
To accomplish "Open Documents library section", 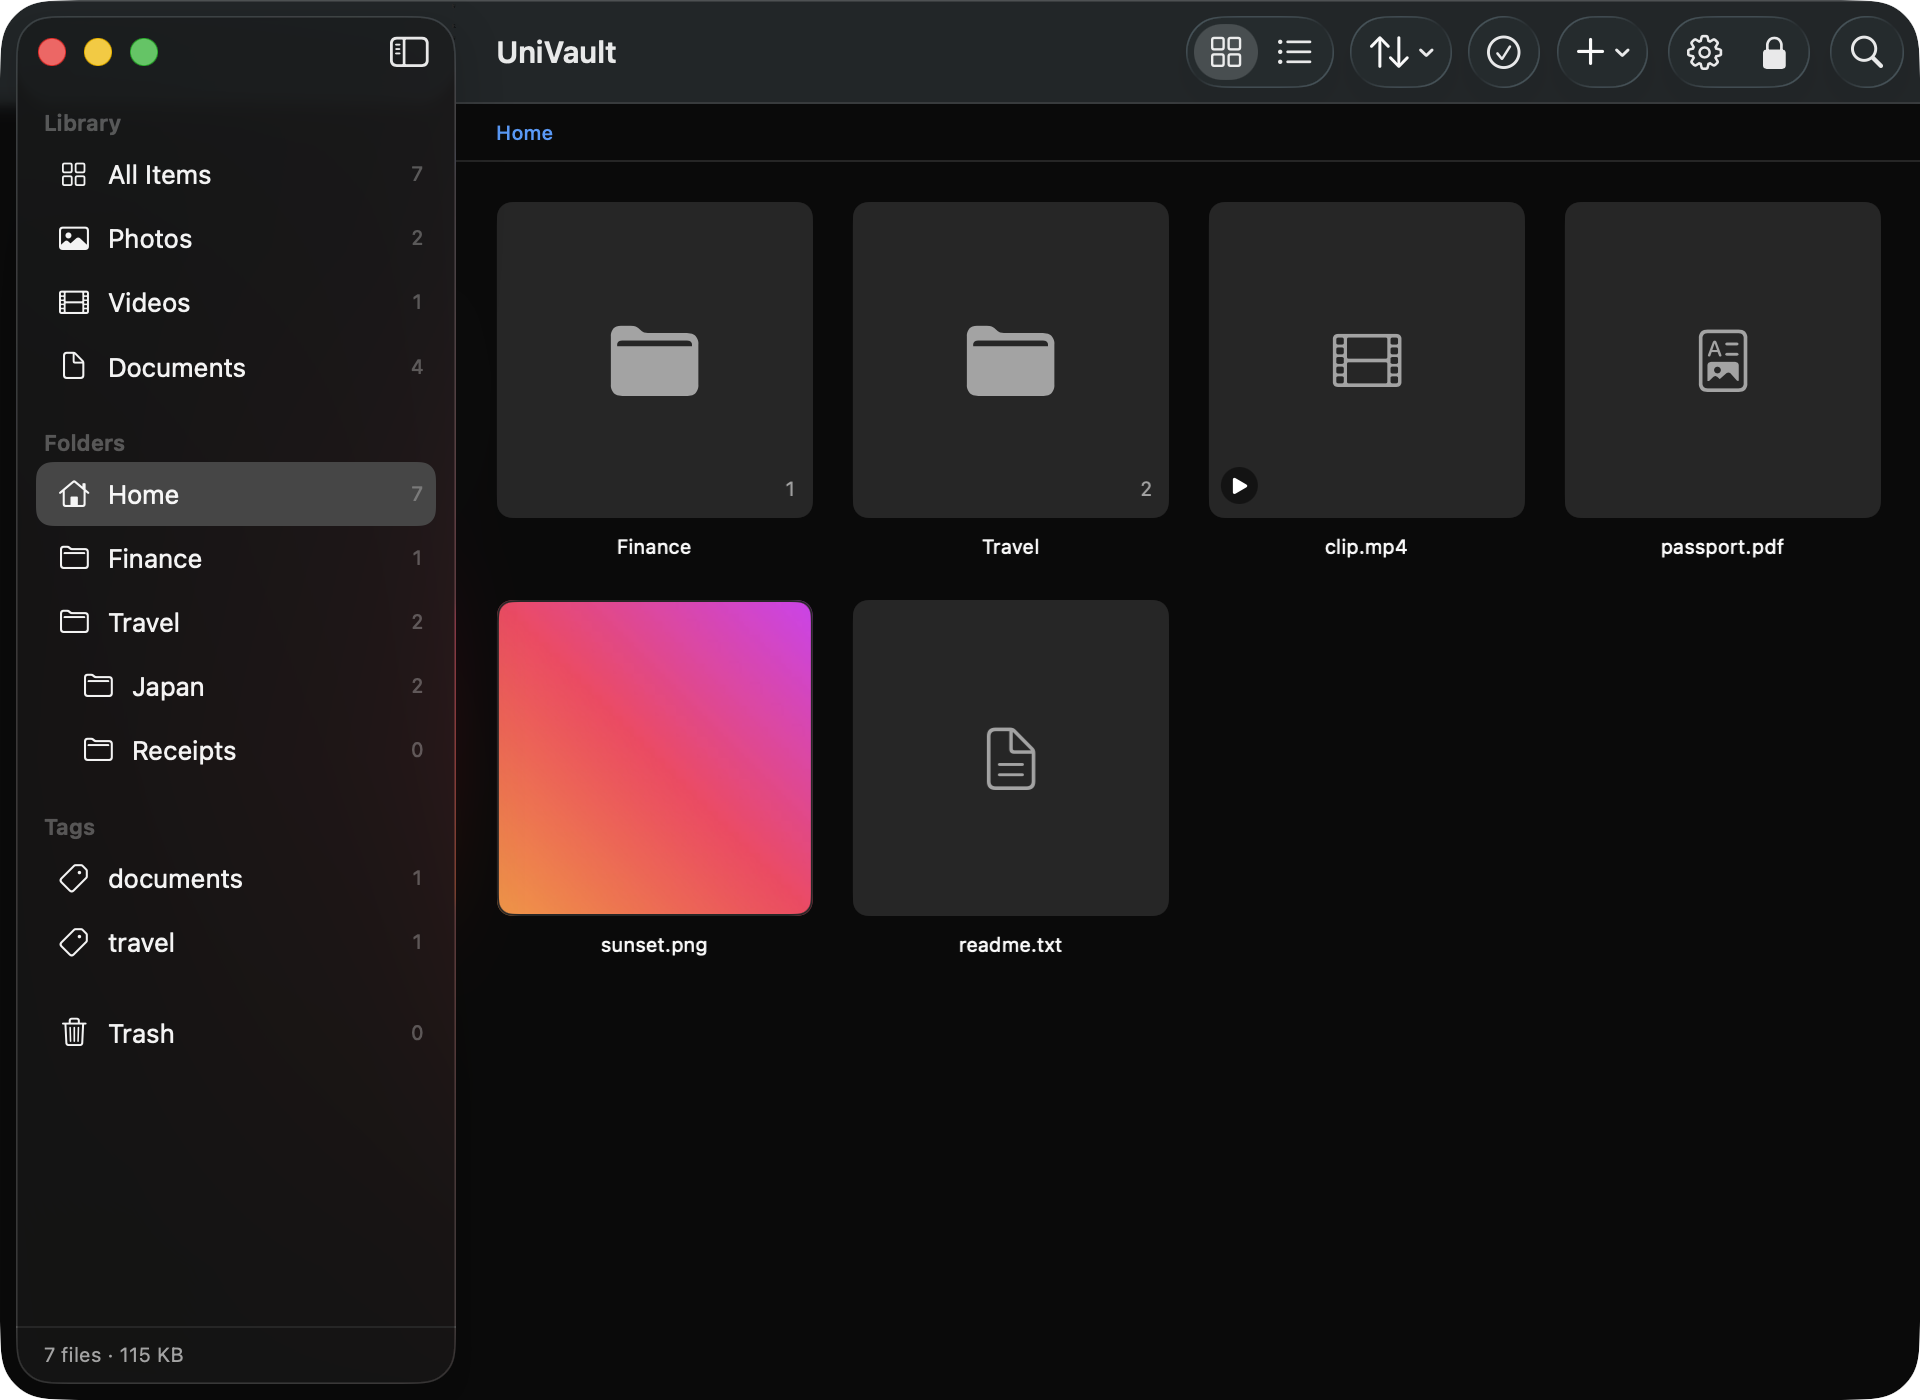I will (x=236, y=367).
